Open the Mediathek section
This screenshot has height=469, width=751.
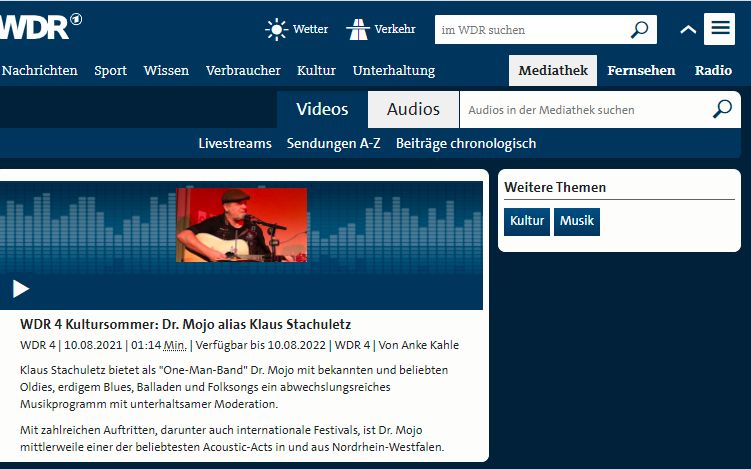click(552, 71)
